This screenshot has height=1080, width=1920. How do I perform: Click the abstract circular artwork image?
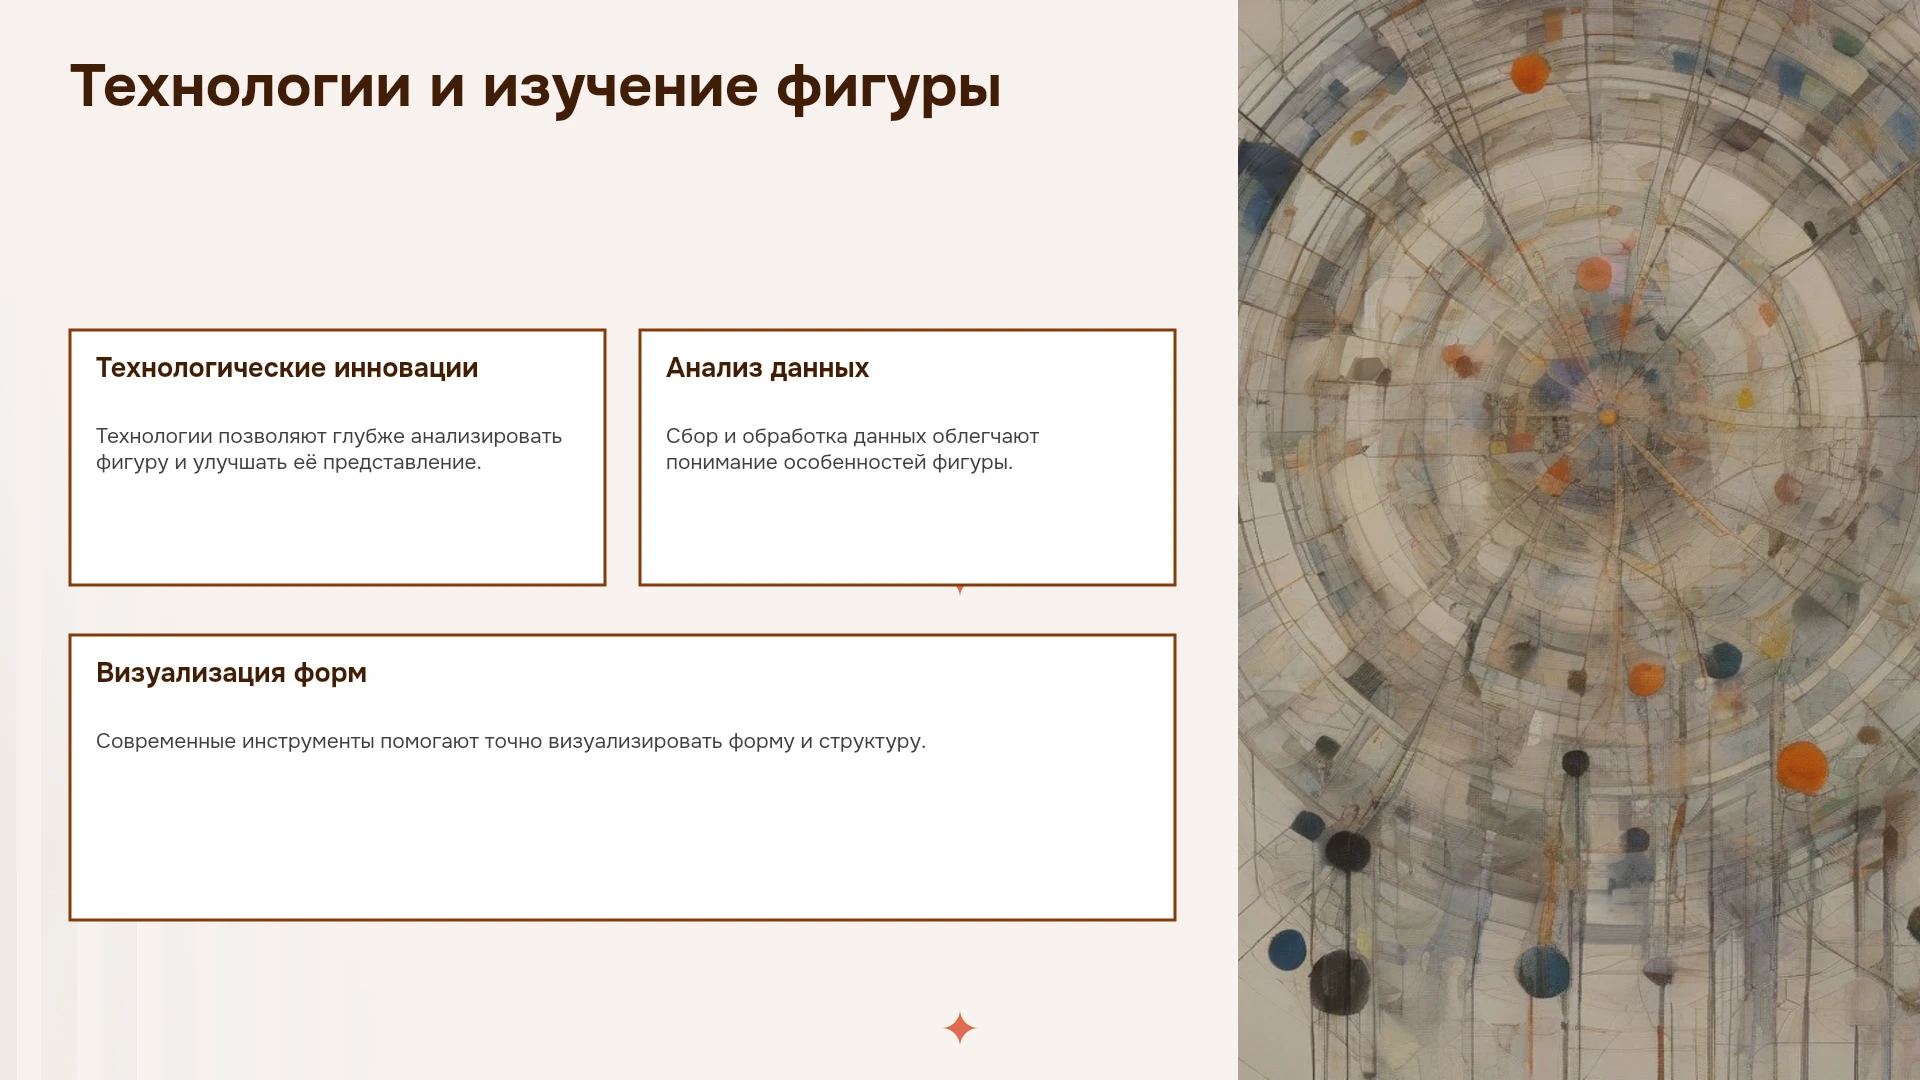[1579, 540]
